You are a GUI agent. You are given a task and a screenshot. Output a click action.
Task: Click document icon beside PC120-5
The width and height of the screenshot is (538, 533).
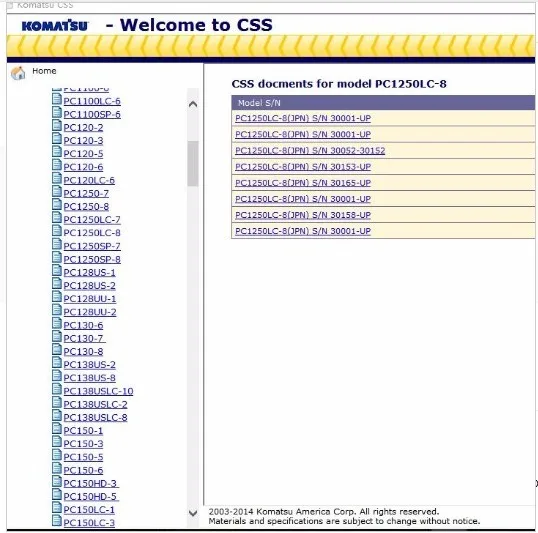click(x=57, y=152)
